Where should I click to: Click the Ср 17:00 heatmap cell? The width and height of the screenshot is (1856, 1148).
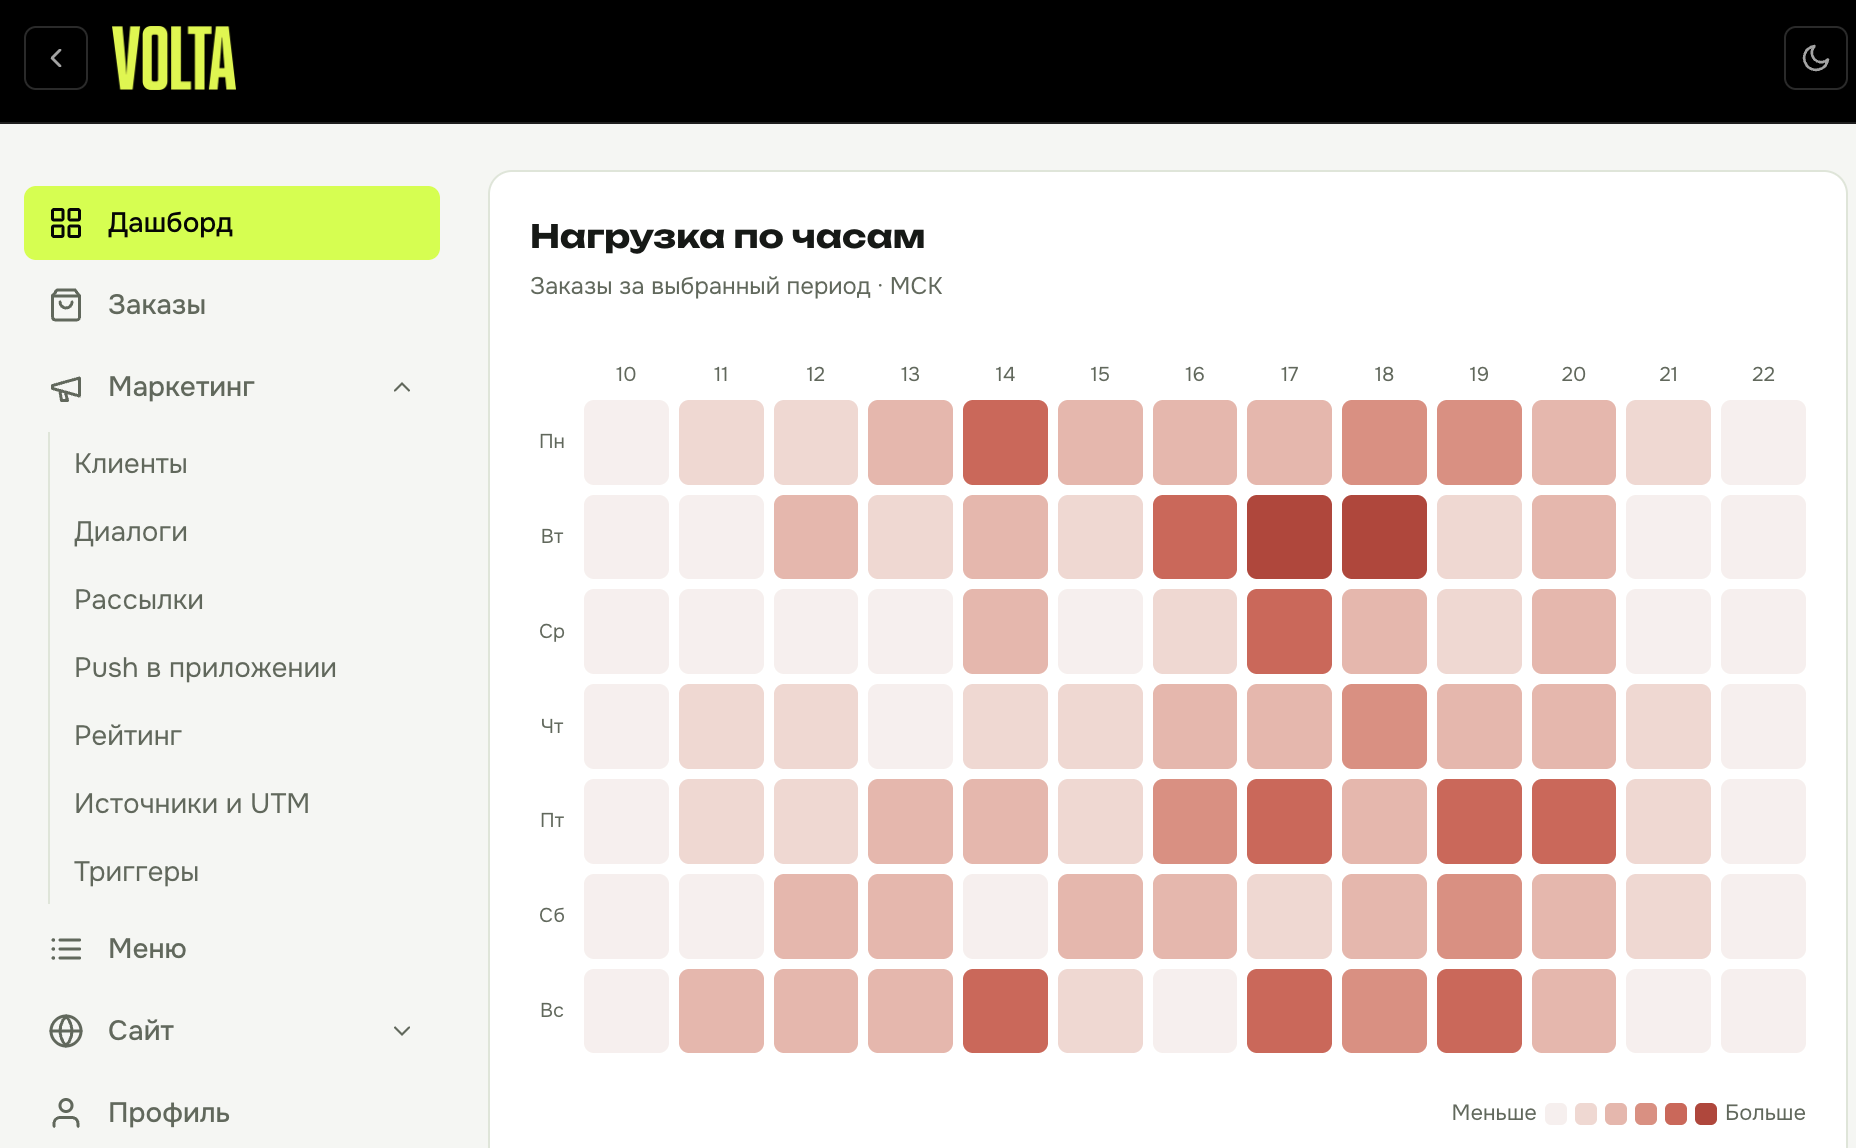(x=1289, y=631)
